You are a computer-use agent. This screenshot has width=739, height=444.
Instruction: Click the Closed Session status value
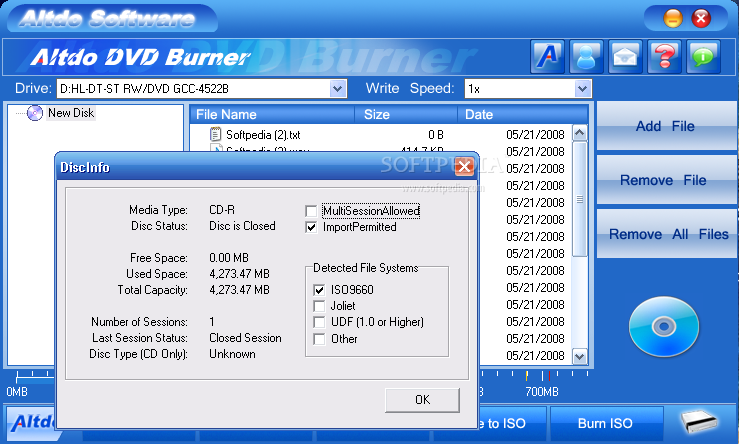pyautogui.click(x=245, y=338)
